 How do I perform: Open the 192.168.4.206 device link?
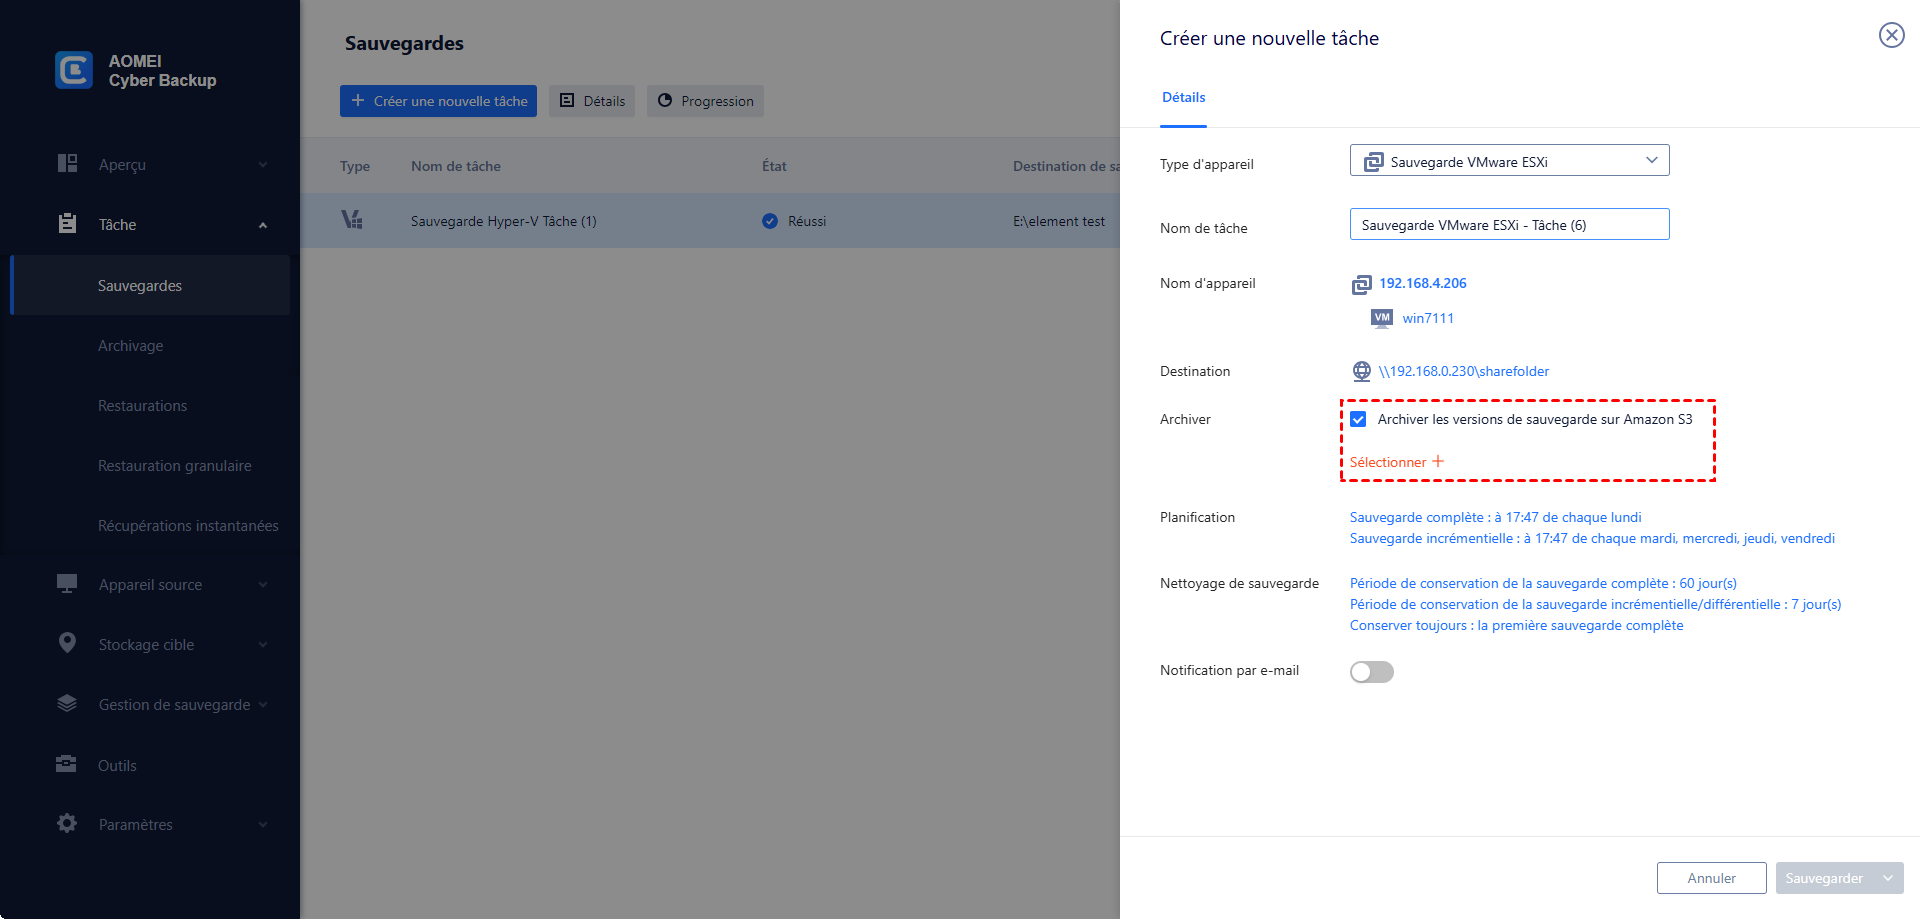pos(1422,283)
